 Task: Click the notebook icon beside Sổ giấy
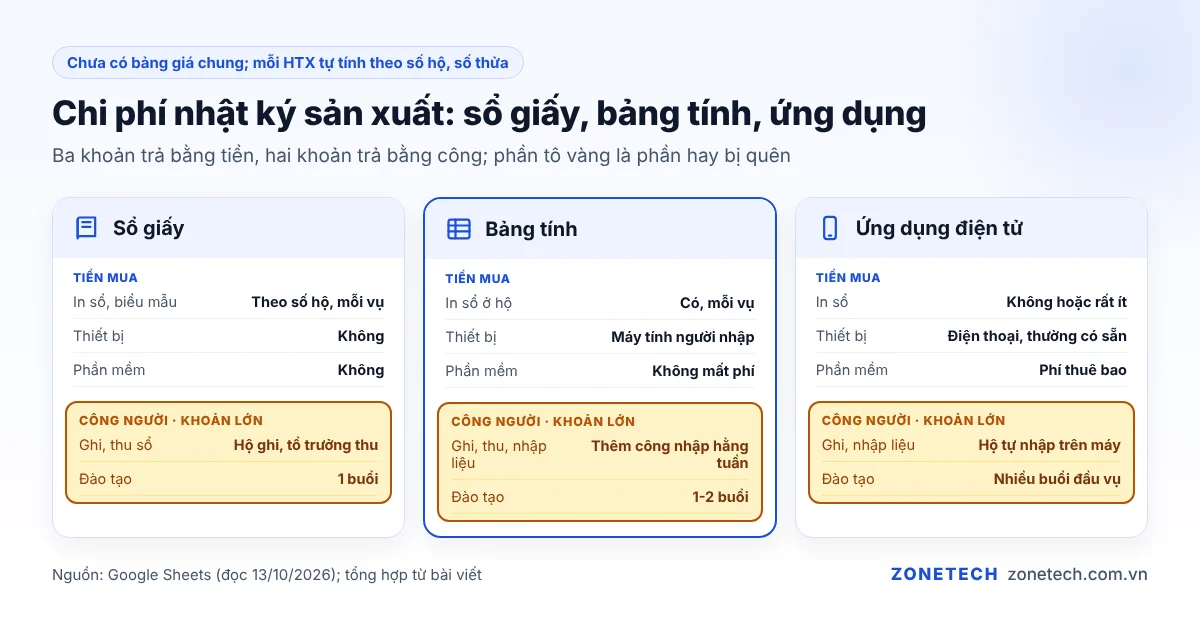[x=87, y=228]
